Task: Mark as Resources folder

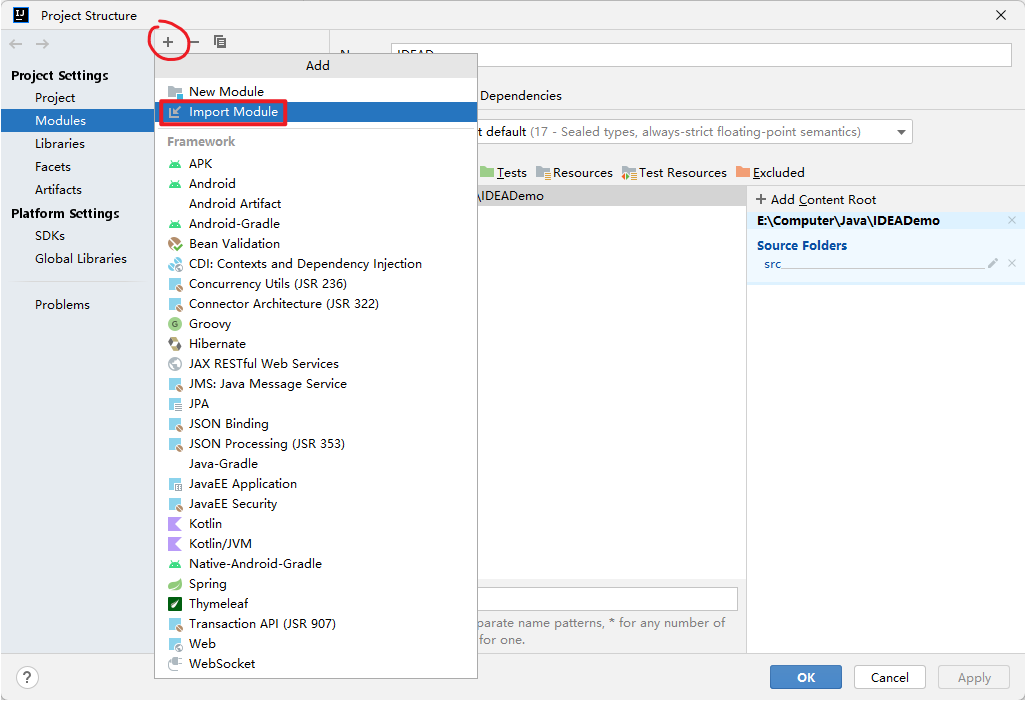Action: 575,173
